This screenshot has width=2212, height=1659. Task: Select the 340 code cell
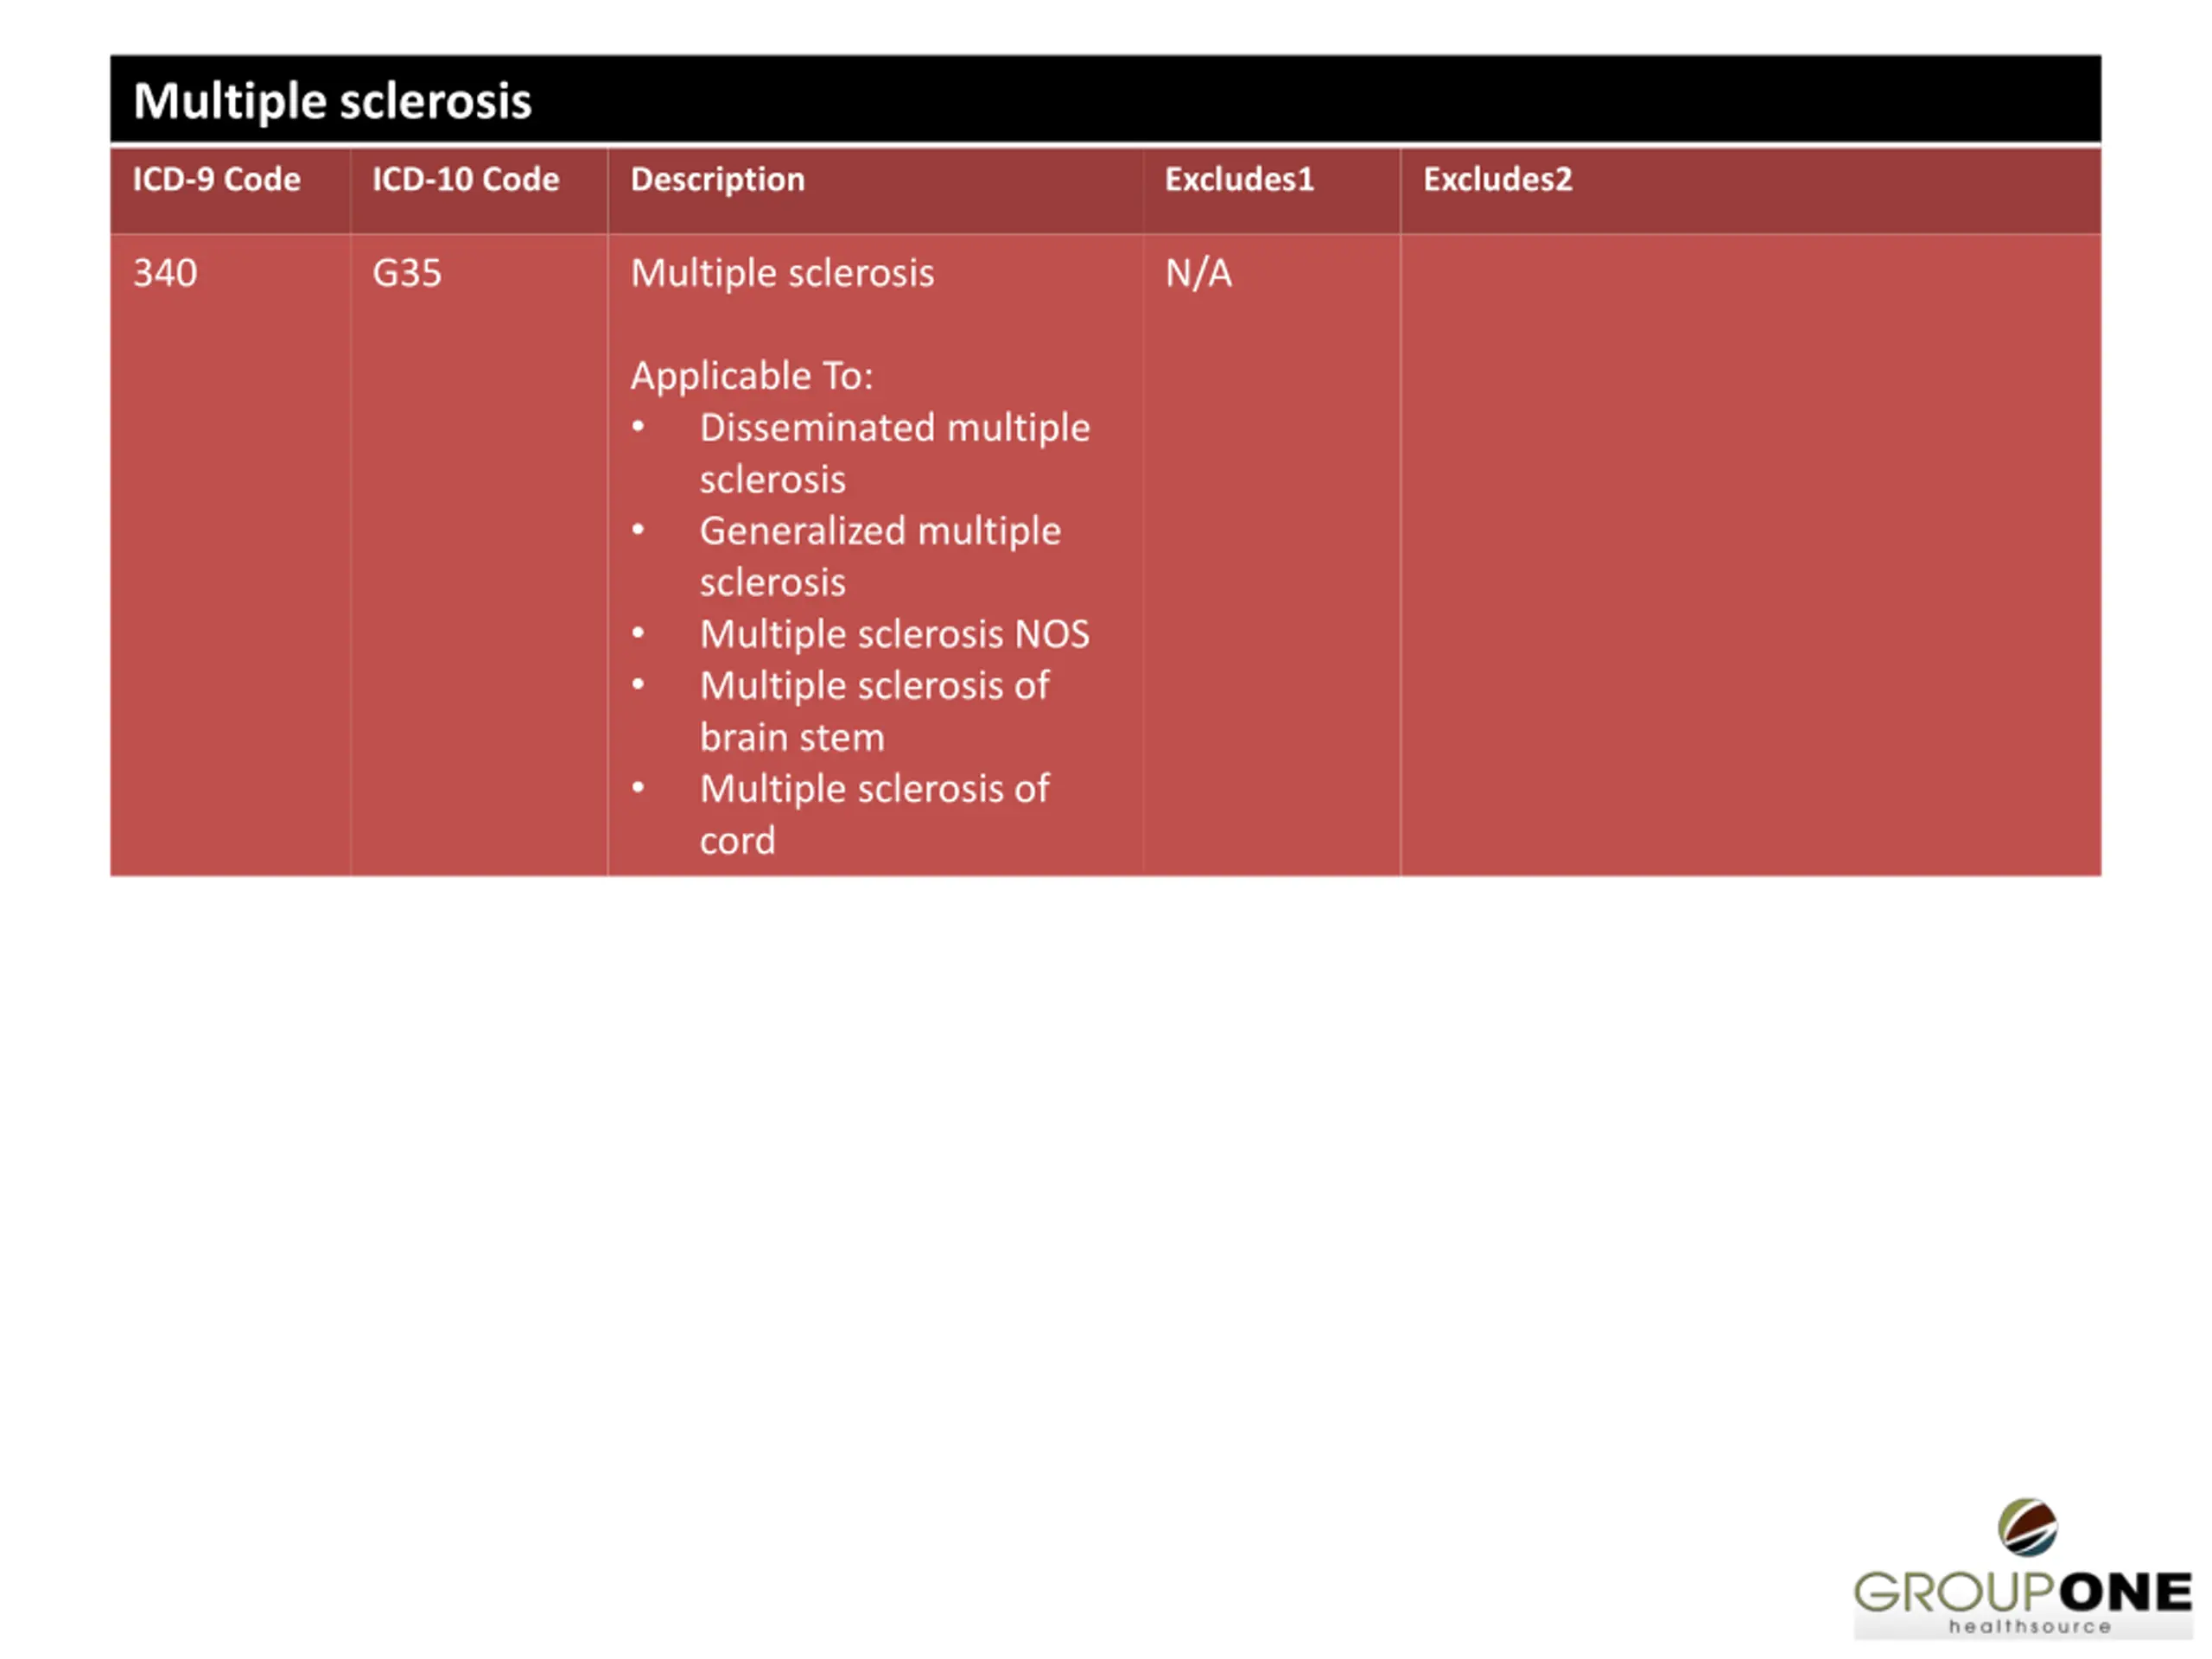[230, 555]
